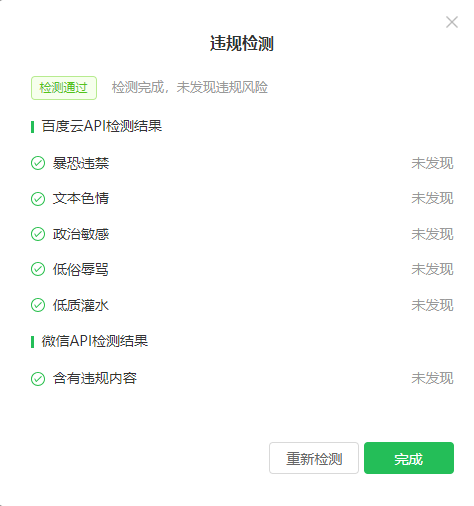Click the 未发现 result for 政治敏感

(432, 234)
